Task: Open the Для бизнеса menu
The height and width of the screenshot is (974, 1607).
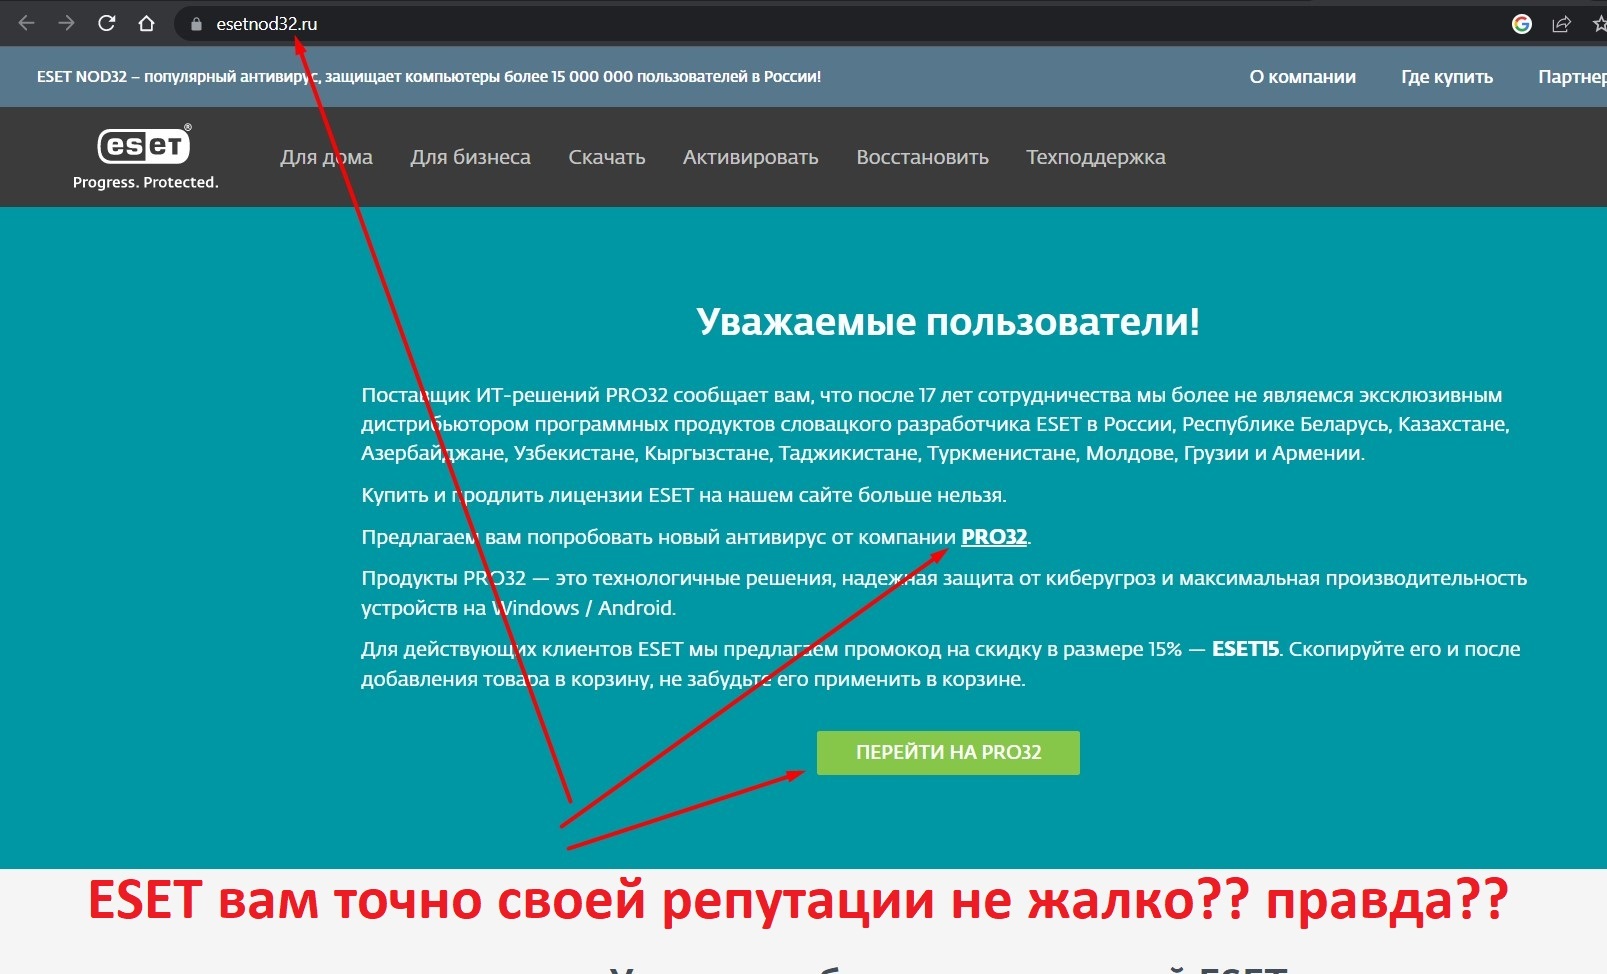Action: 470,157
